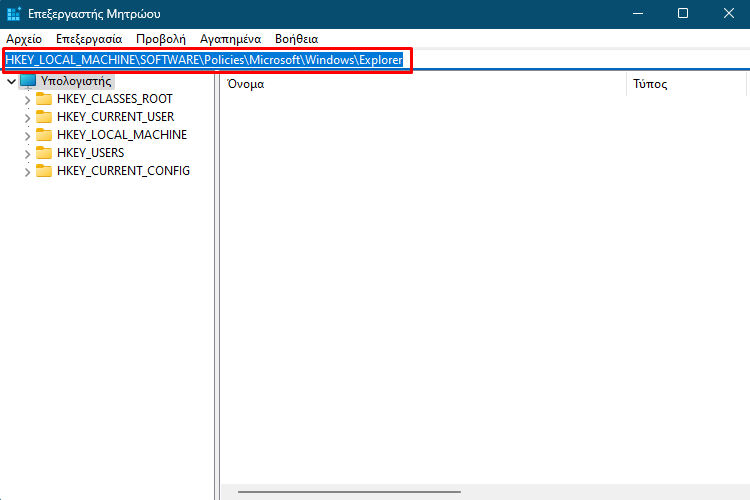Sort by the Τύπος column header
The image size is (750, 500).
pos(687,84)
